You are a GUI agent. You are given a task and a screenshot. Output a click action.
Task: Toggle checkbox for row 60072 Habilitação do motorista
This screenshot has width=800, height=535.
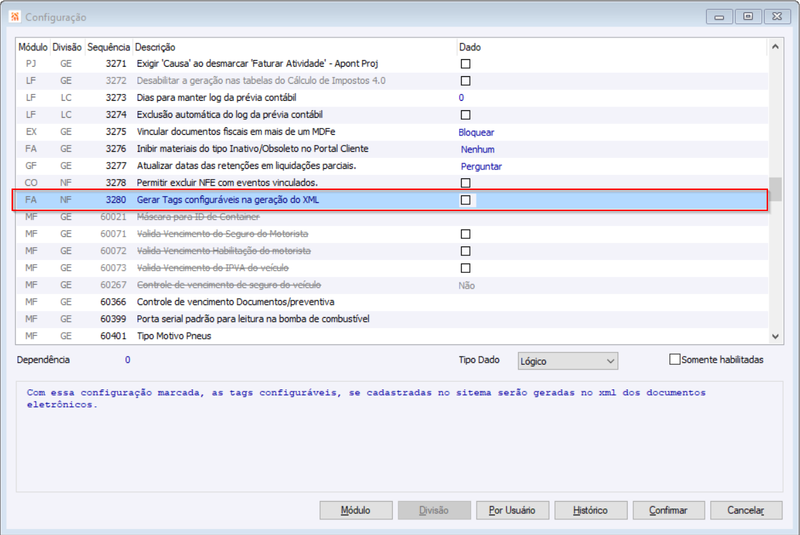(465, 251)
